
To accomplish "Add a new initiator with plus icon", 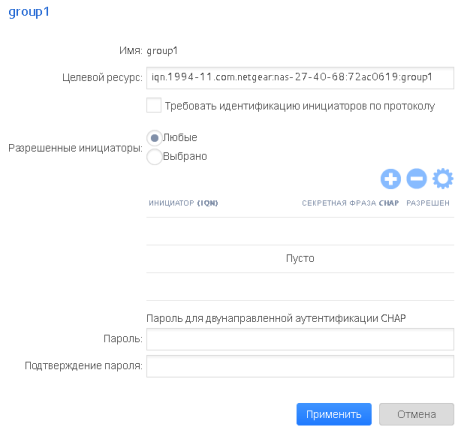I will pos(390,179).
